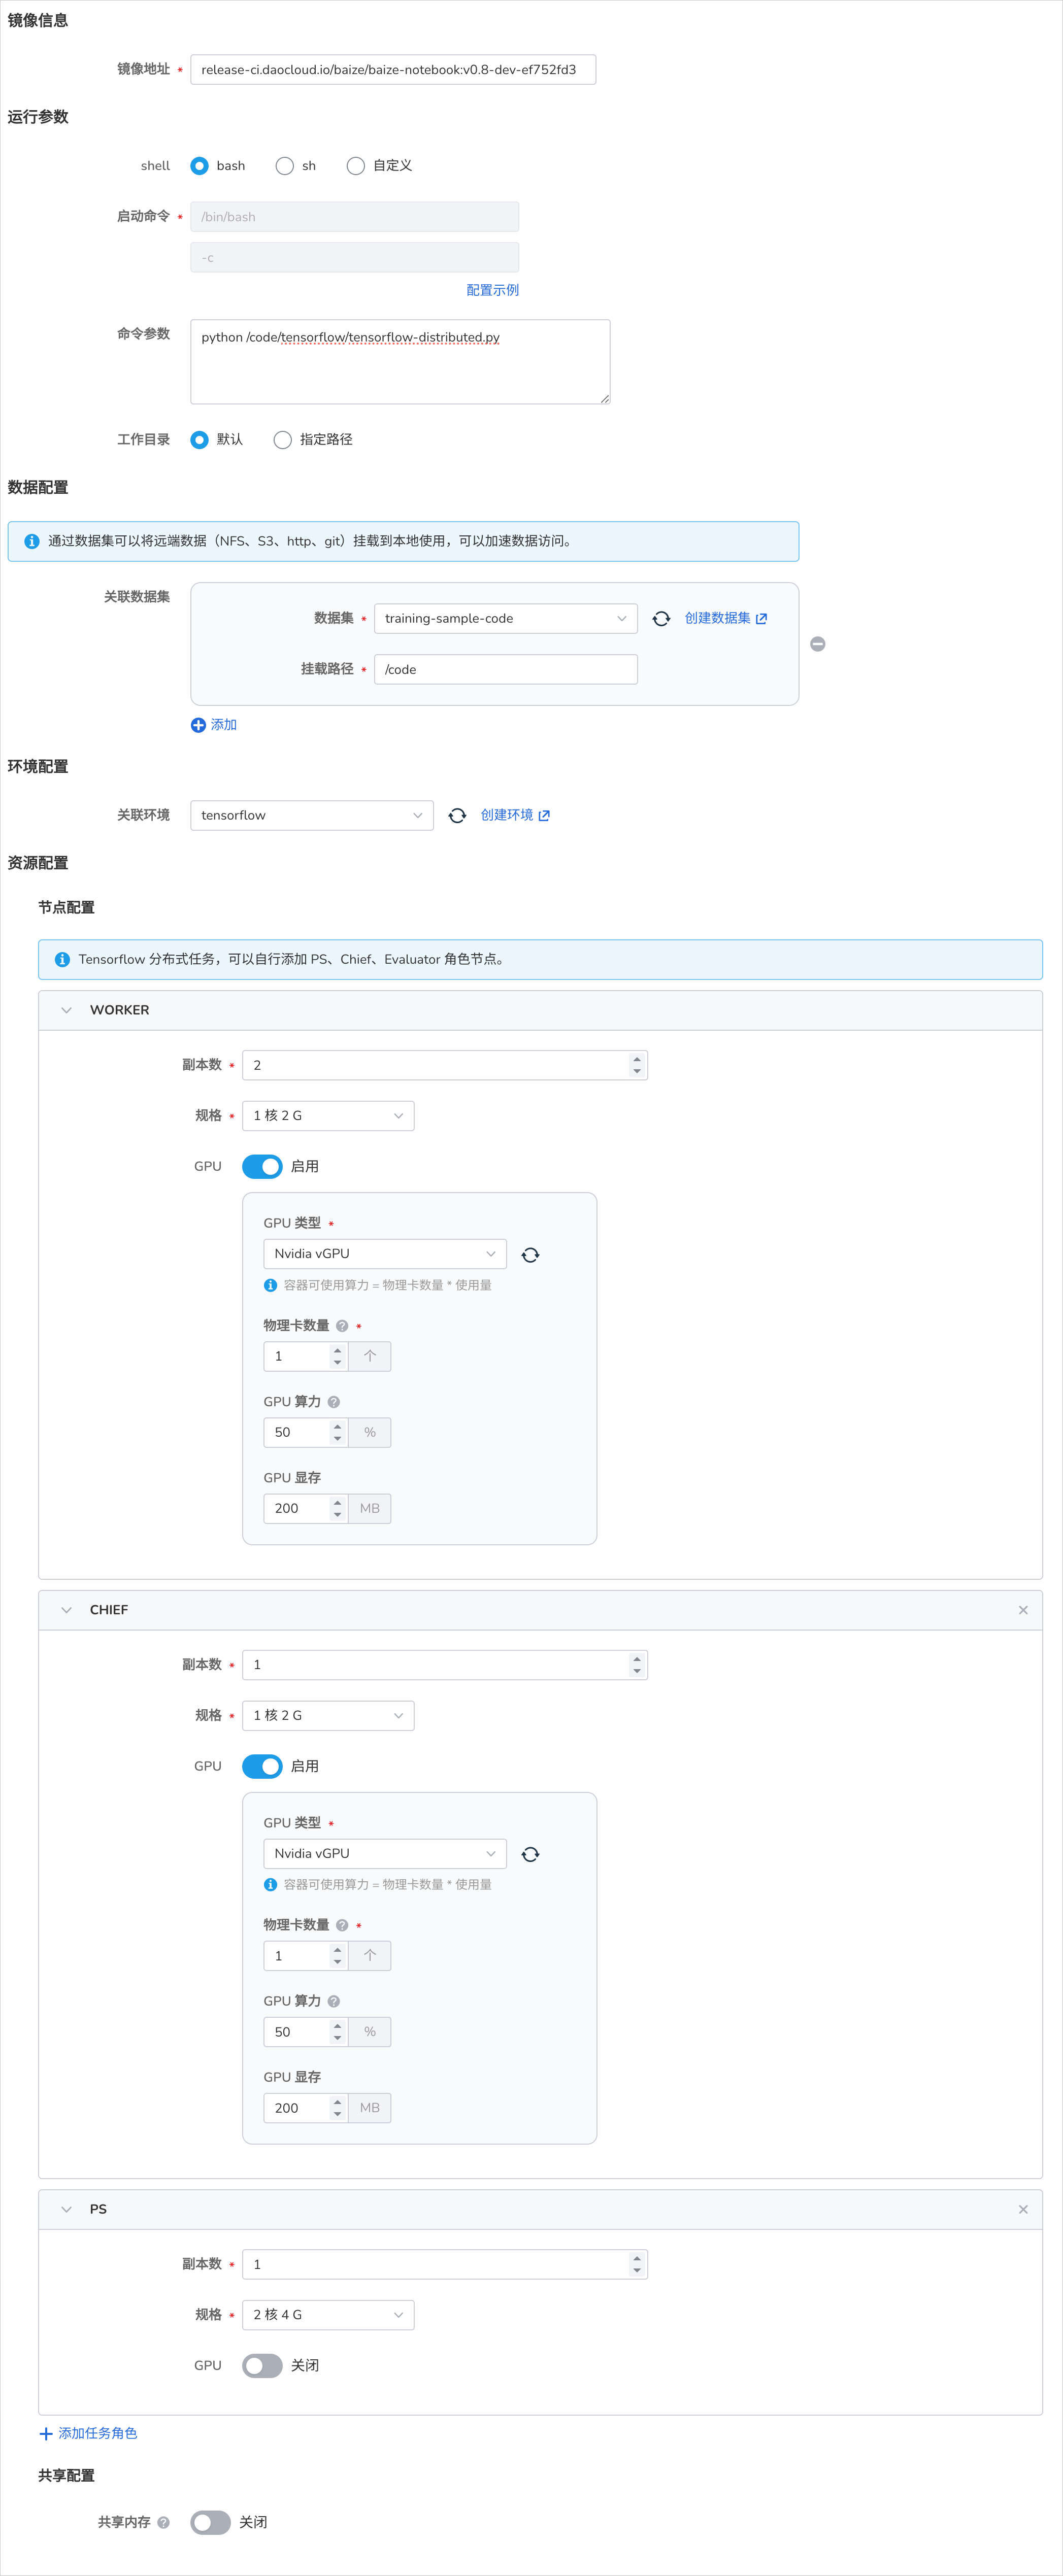Refresh the associated environment list
The height and width of the screenshot is (2576, 1063).
[x=457, y=816]
